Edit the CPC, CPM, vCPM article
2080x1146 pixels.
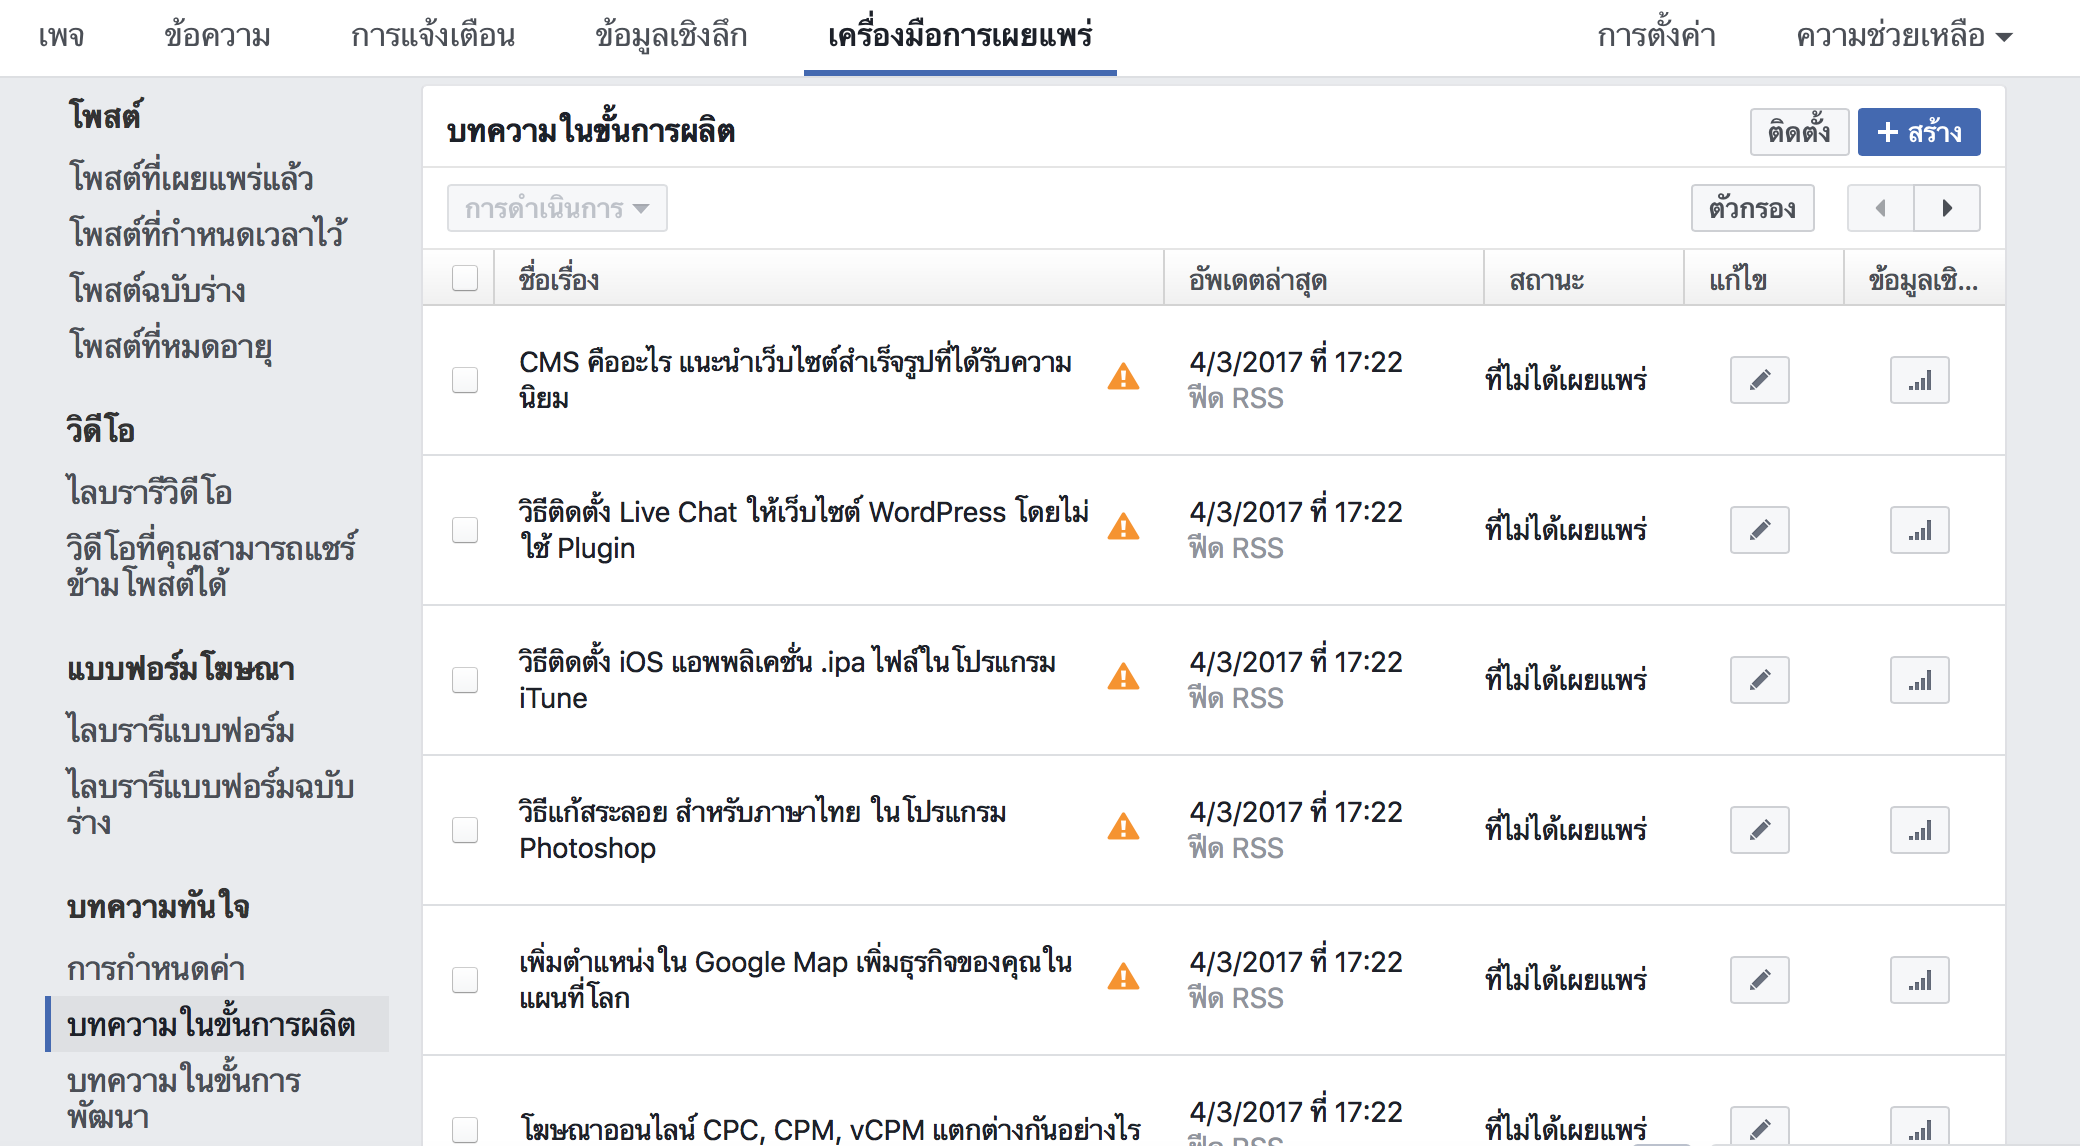[1759, 1128]
